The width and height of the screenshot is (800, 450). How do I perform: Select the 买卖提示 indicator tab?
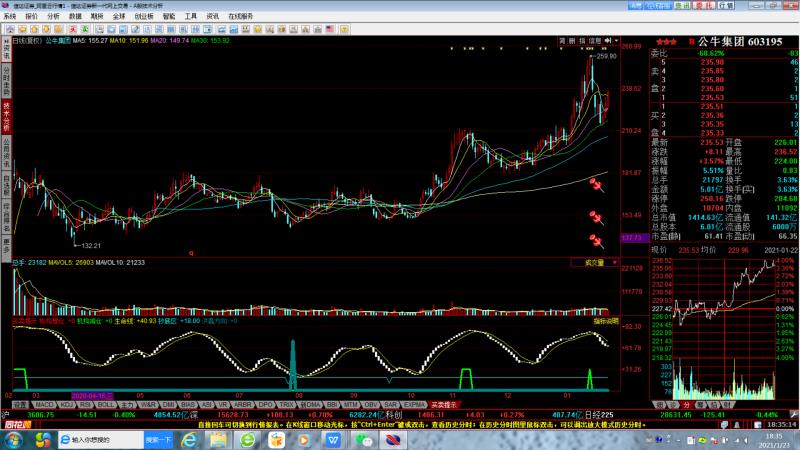tap(444, 405)
